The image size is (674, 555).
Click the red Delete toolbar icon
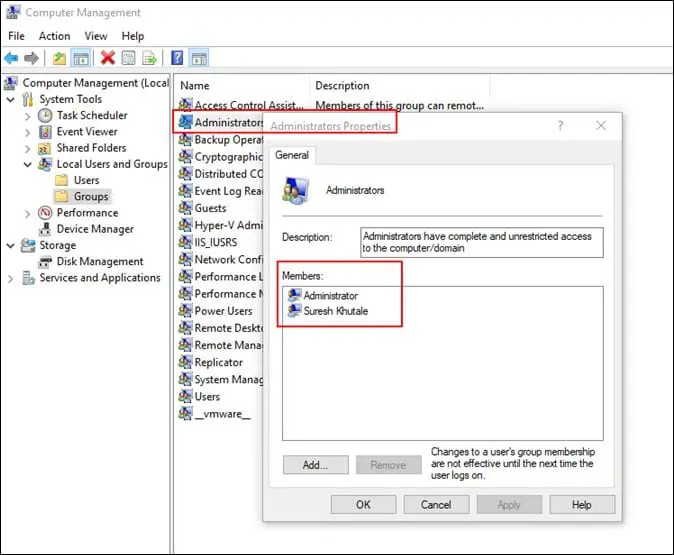pos(107,59)
